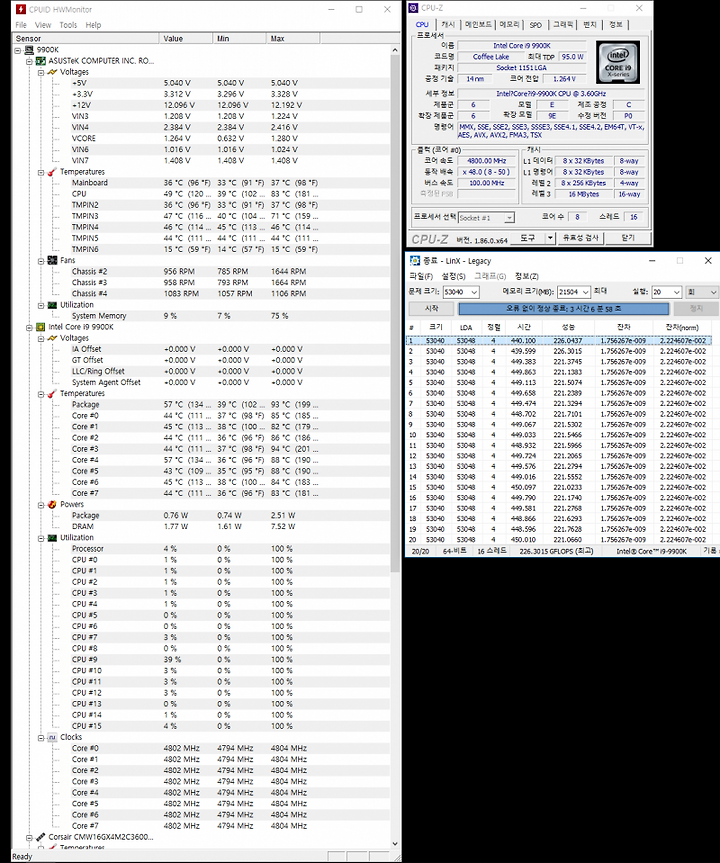Click the Voltages icon under ASUSTeK board

point(52,72)
